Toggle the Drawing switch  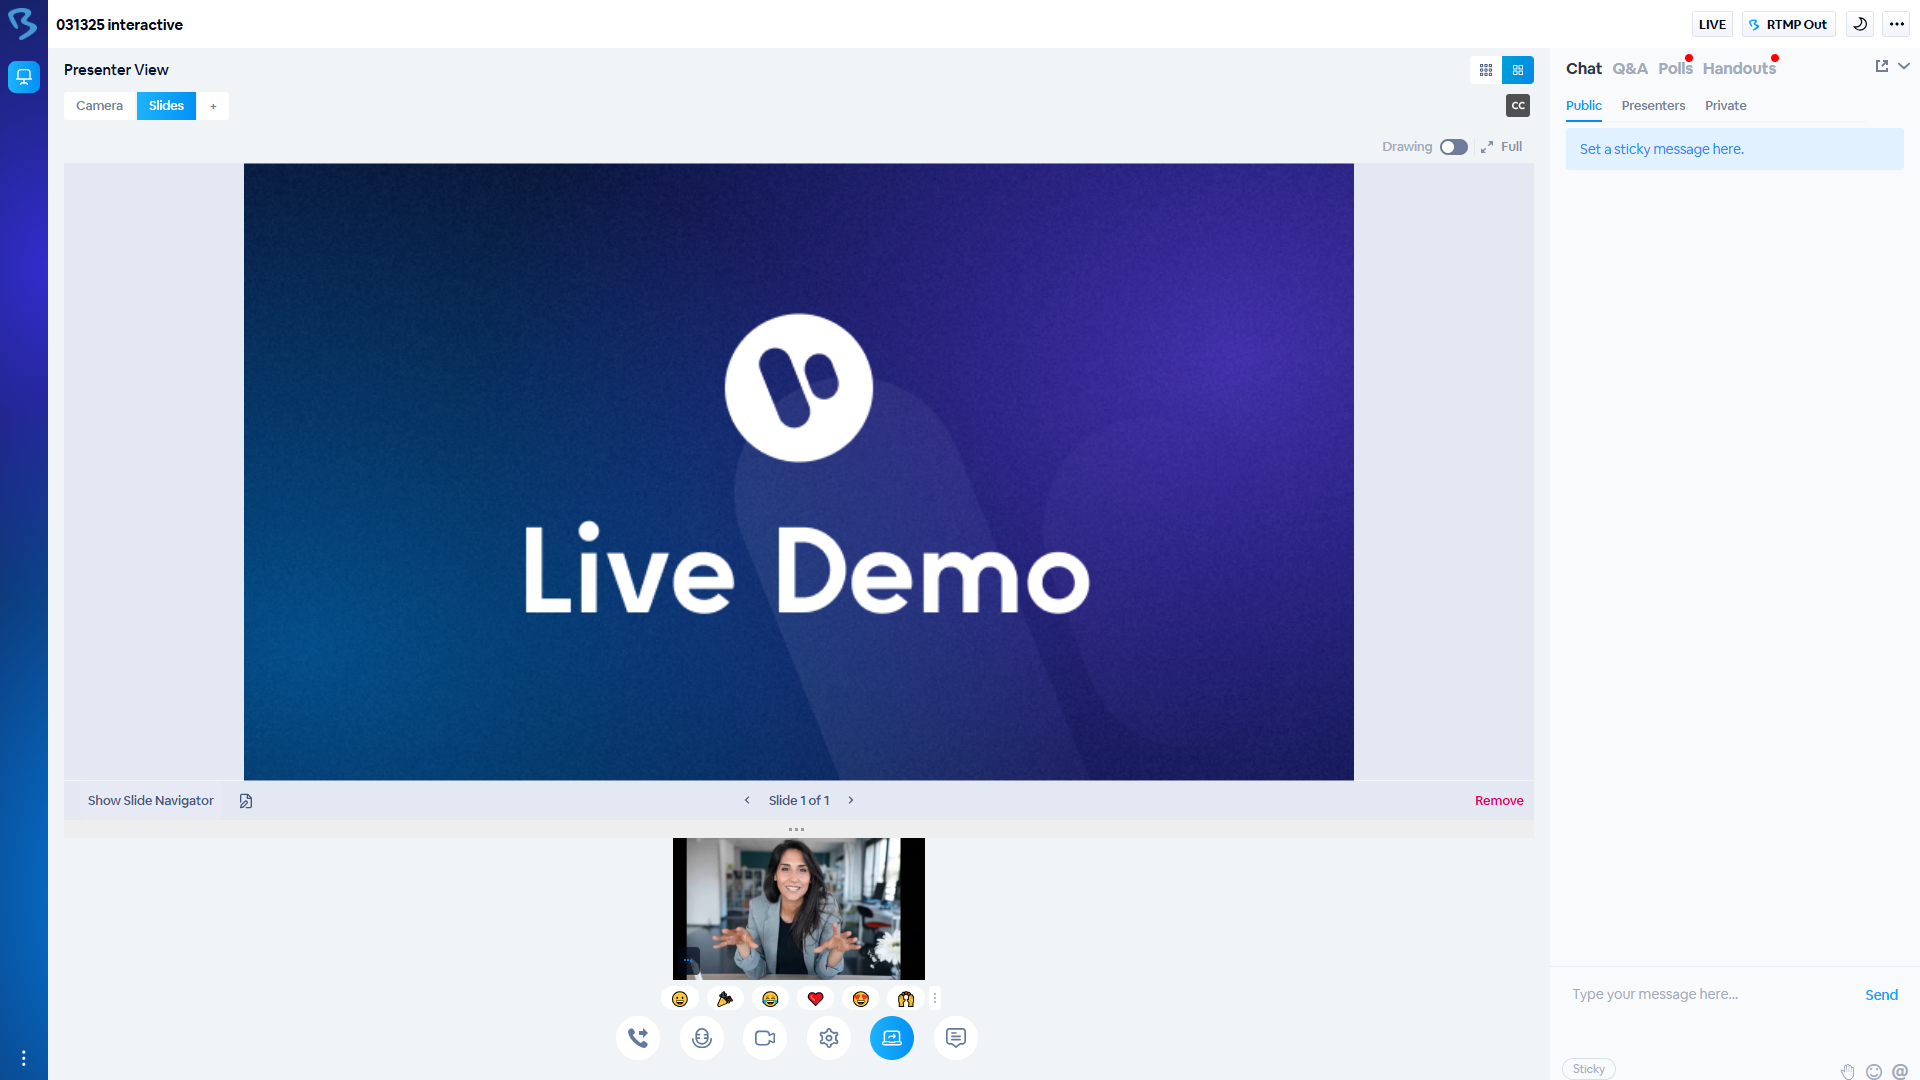point(1454,147)
